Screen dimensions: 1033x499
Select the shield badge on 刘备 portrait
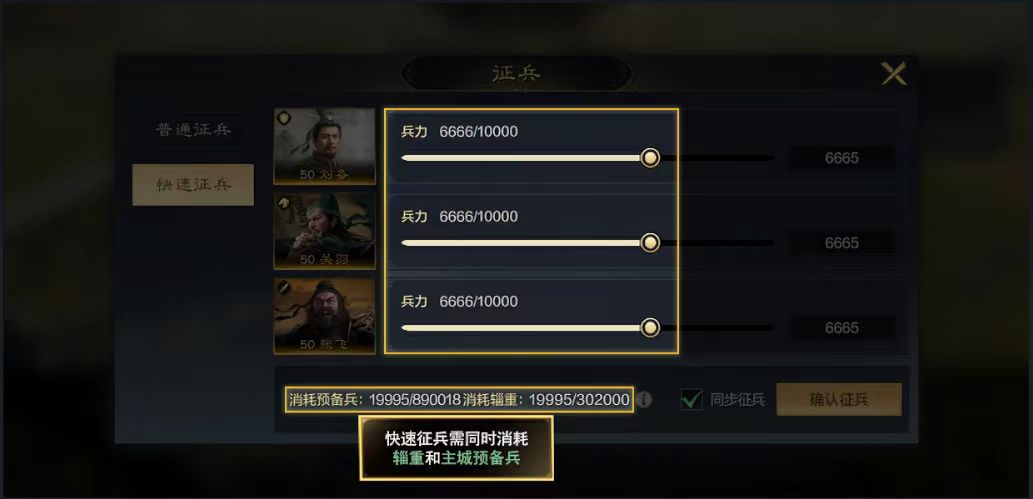coord(284,118)
